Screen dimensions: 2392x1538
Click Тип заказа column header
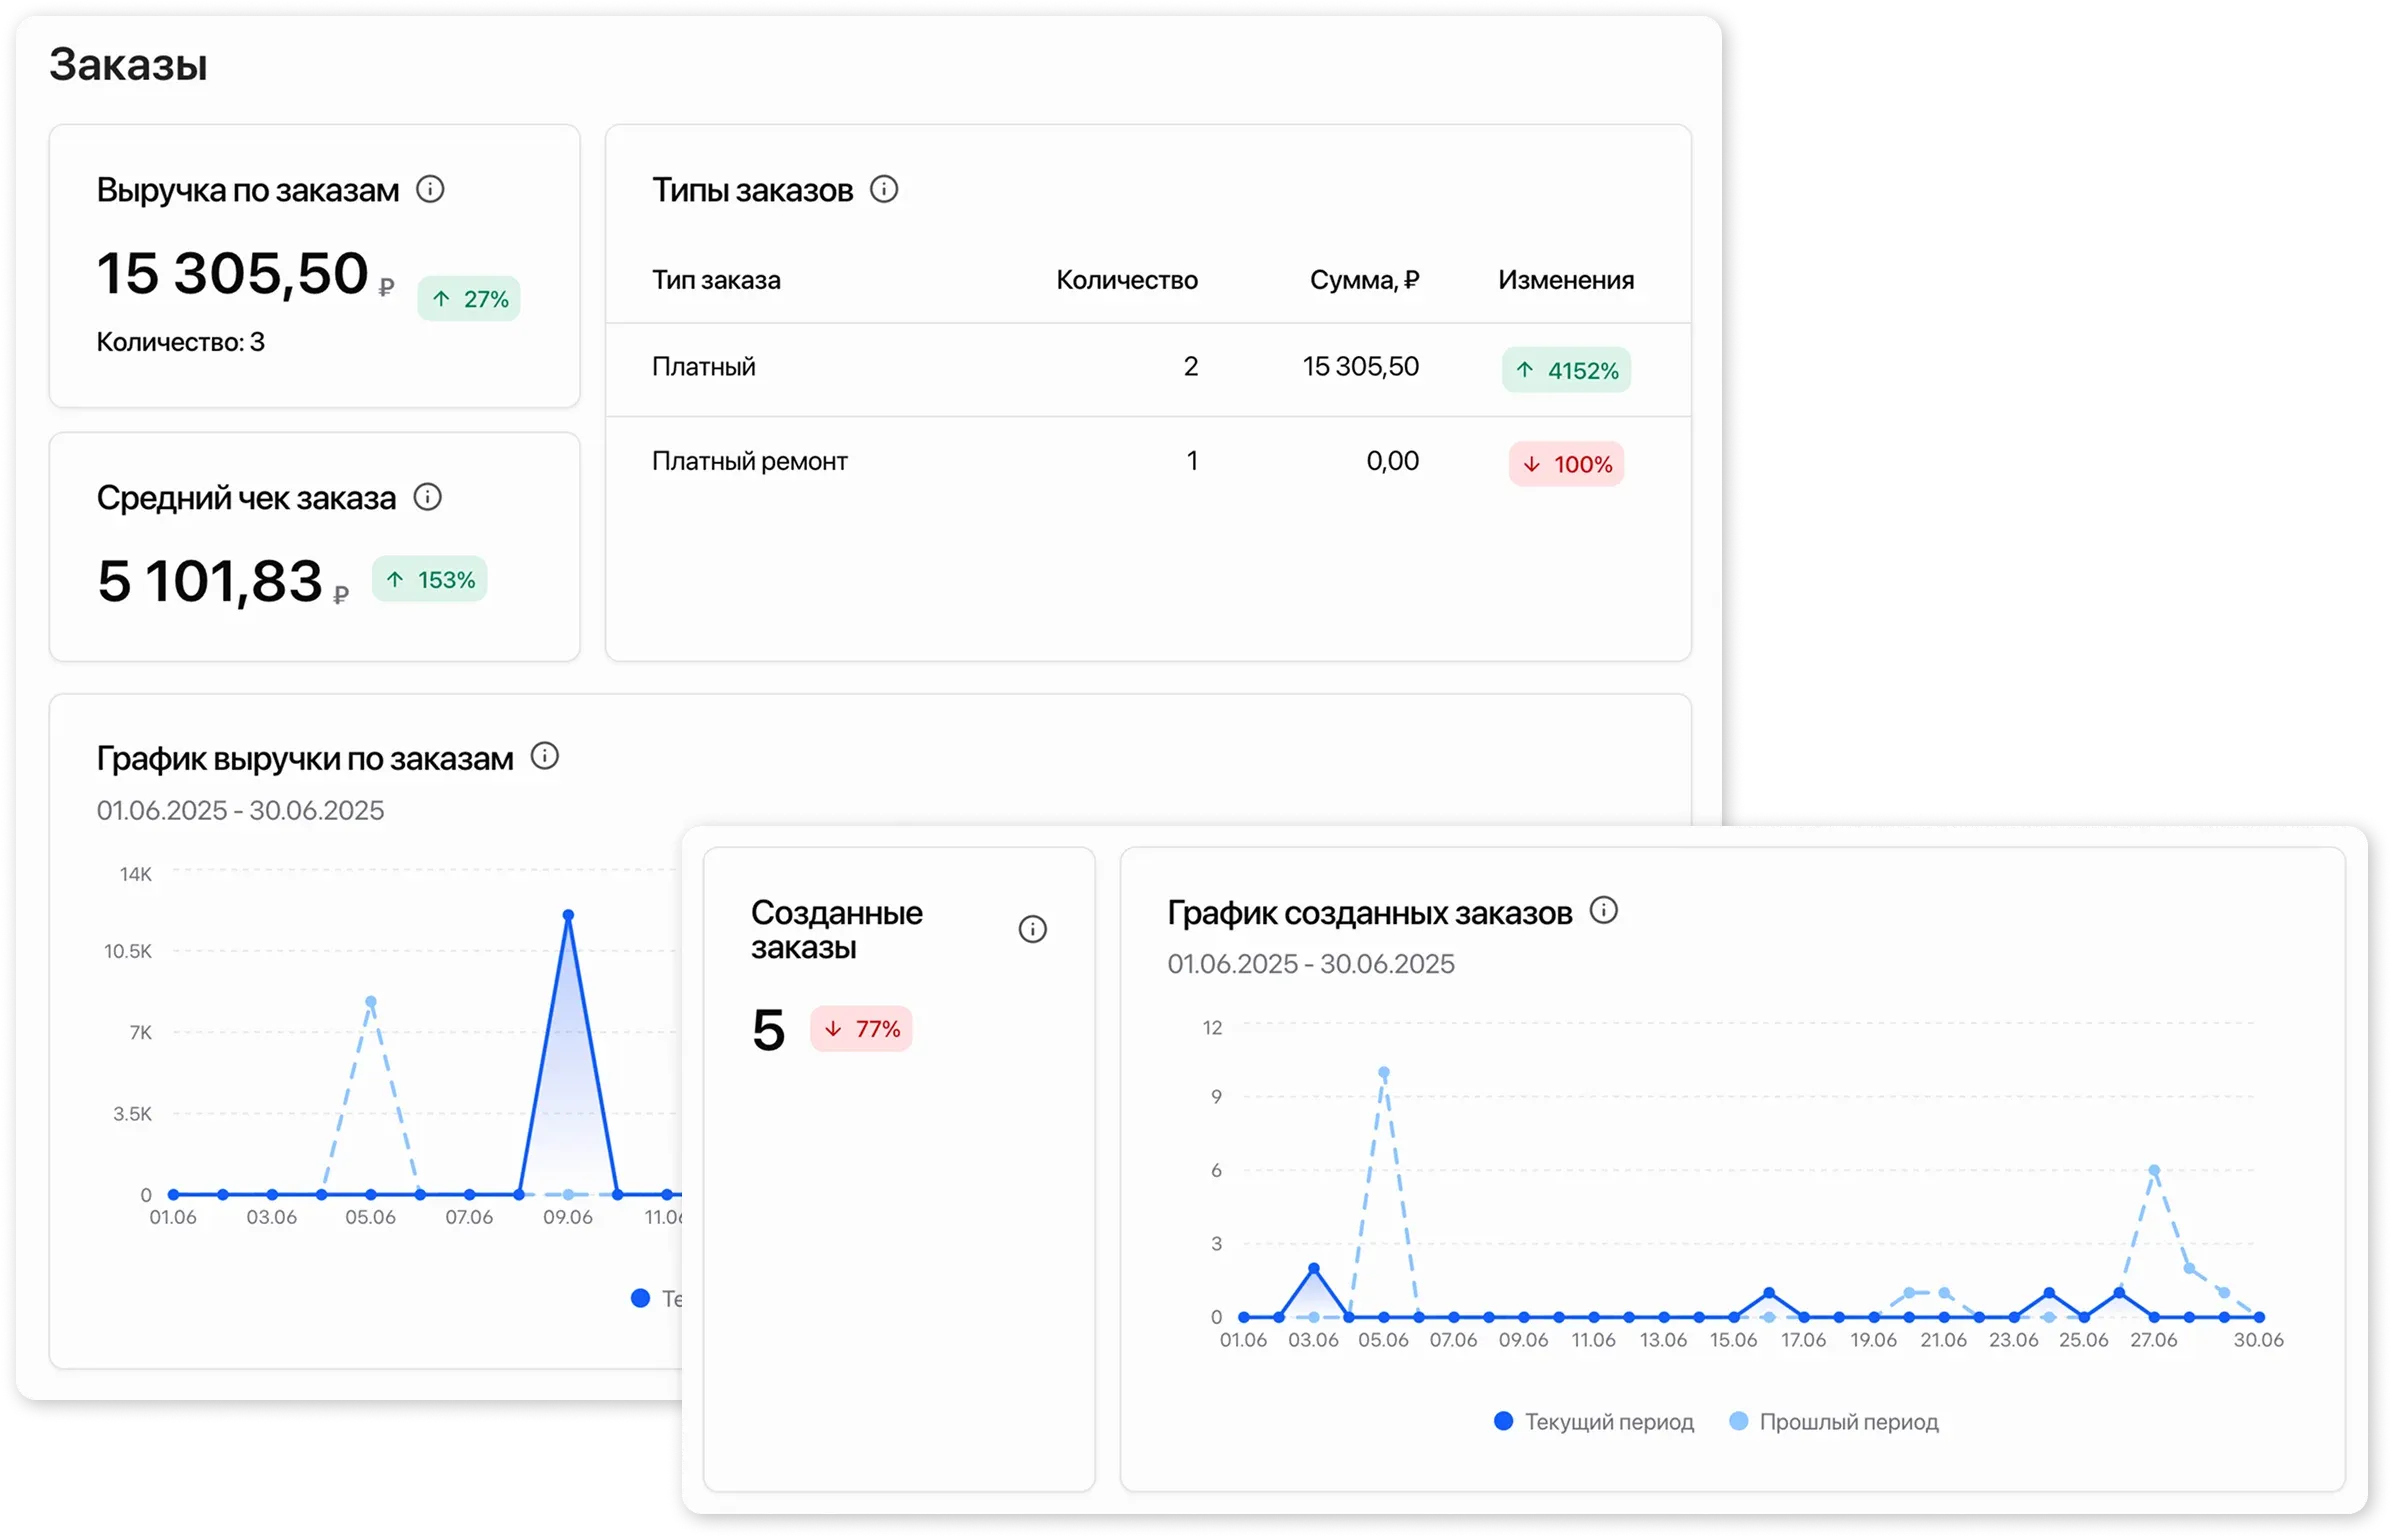tap(716, 280)
